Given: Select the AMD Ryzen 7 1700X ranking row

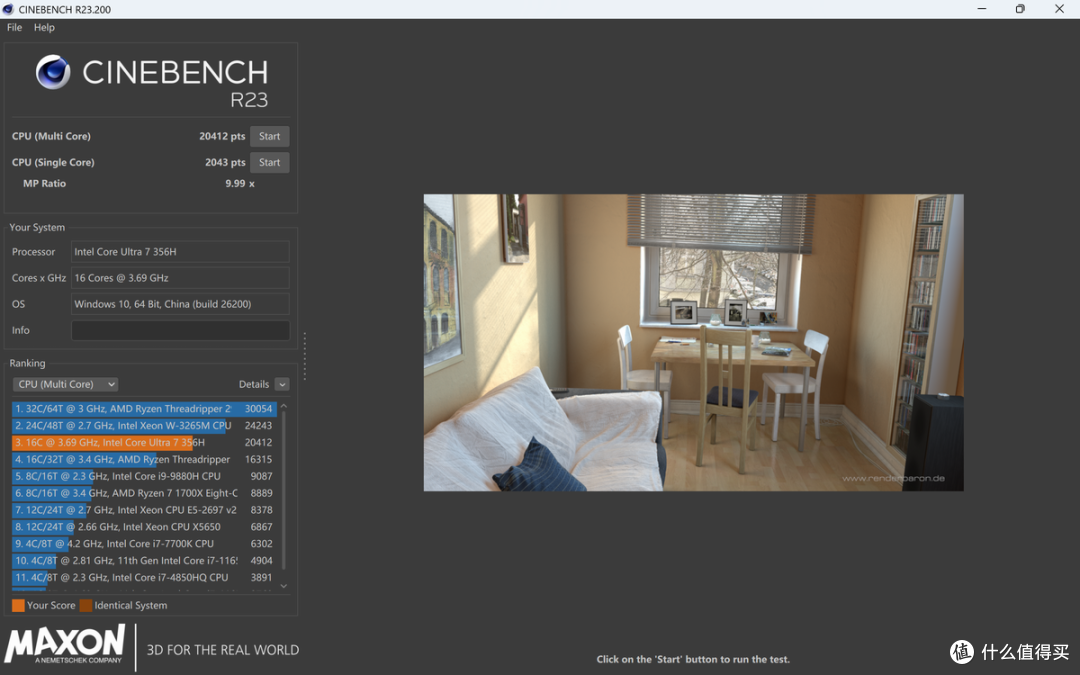Looking at the screenshot, I should pos(144,493).
